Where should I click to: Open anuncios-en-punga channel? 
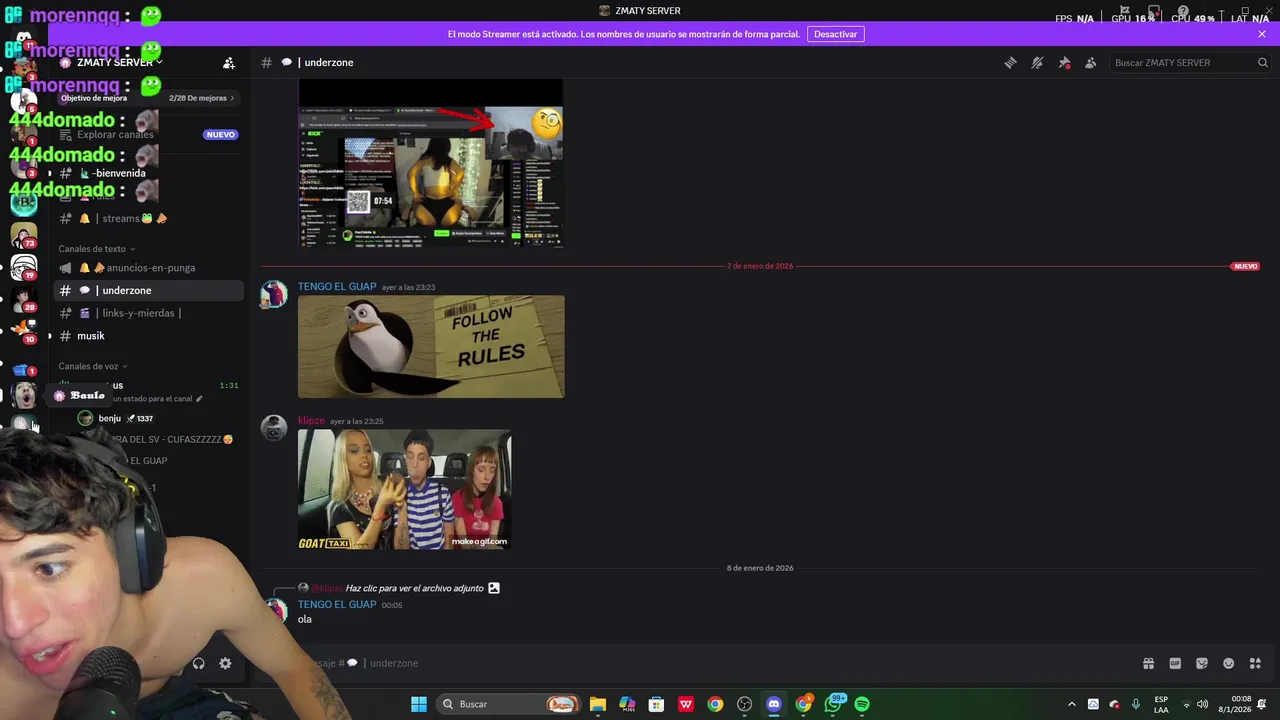tap(147, 268)
